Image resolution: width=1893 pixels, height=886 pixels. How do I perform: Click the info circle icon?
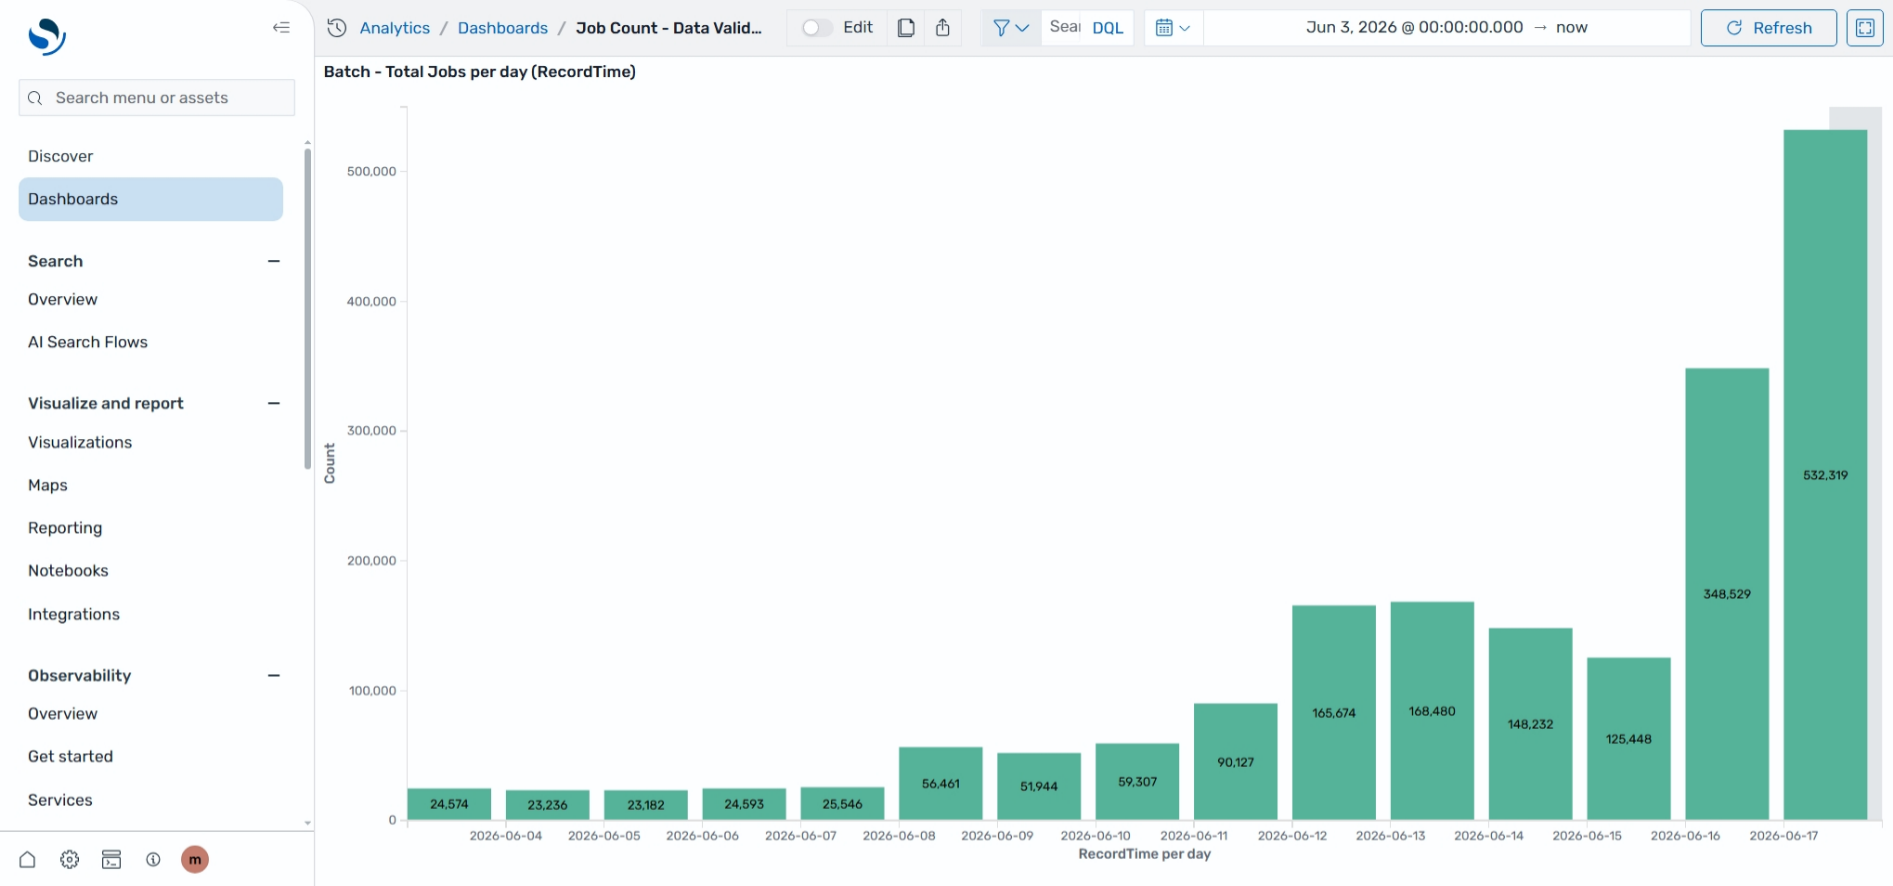(x=153, y=859)
